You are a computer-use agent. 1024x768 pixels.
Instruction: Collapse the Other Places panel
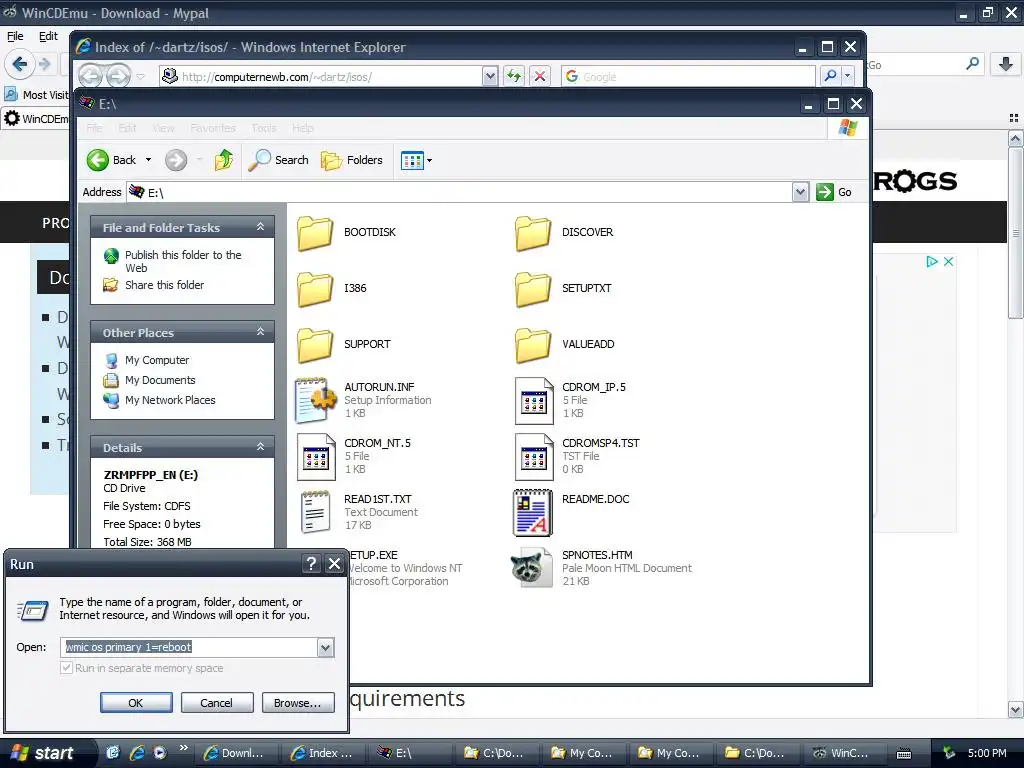pyautogui.click(x=261, y=332)
